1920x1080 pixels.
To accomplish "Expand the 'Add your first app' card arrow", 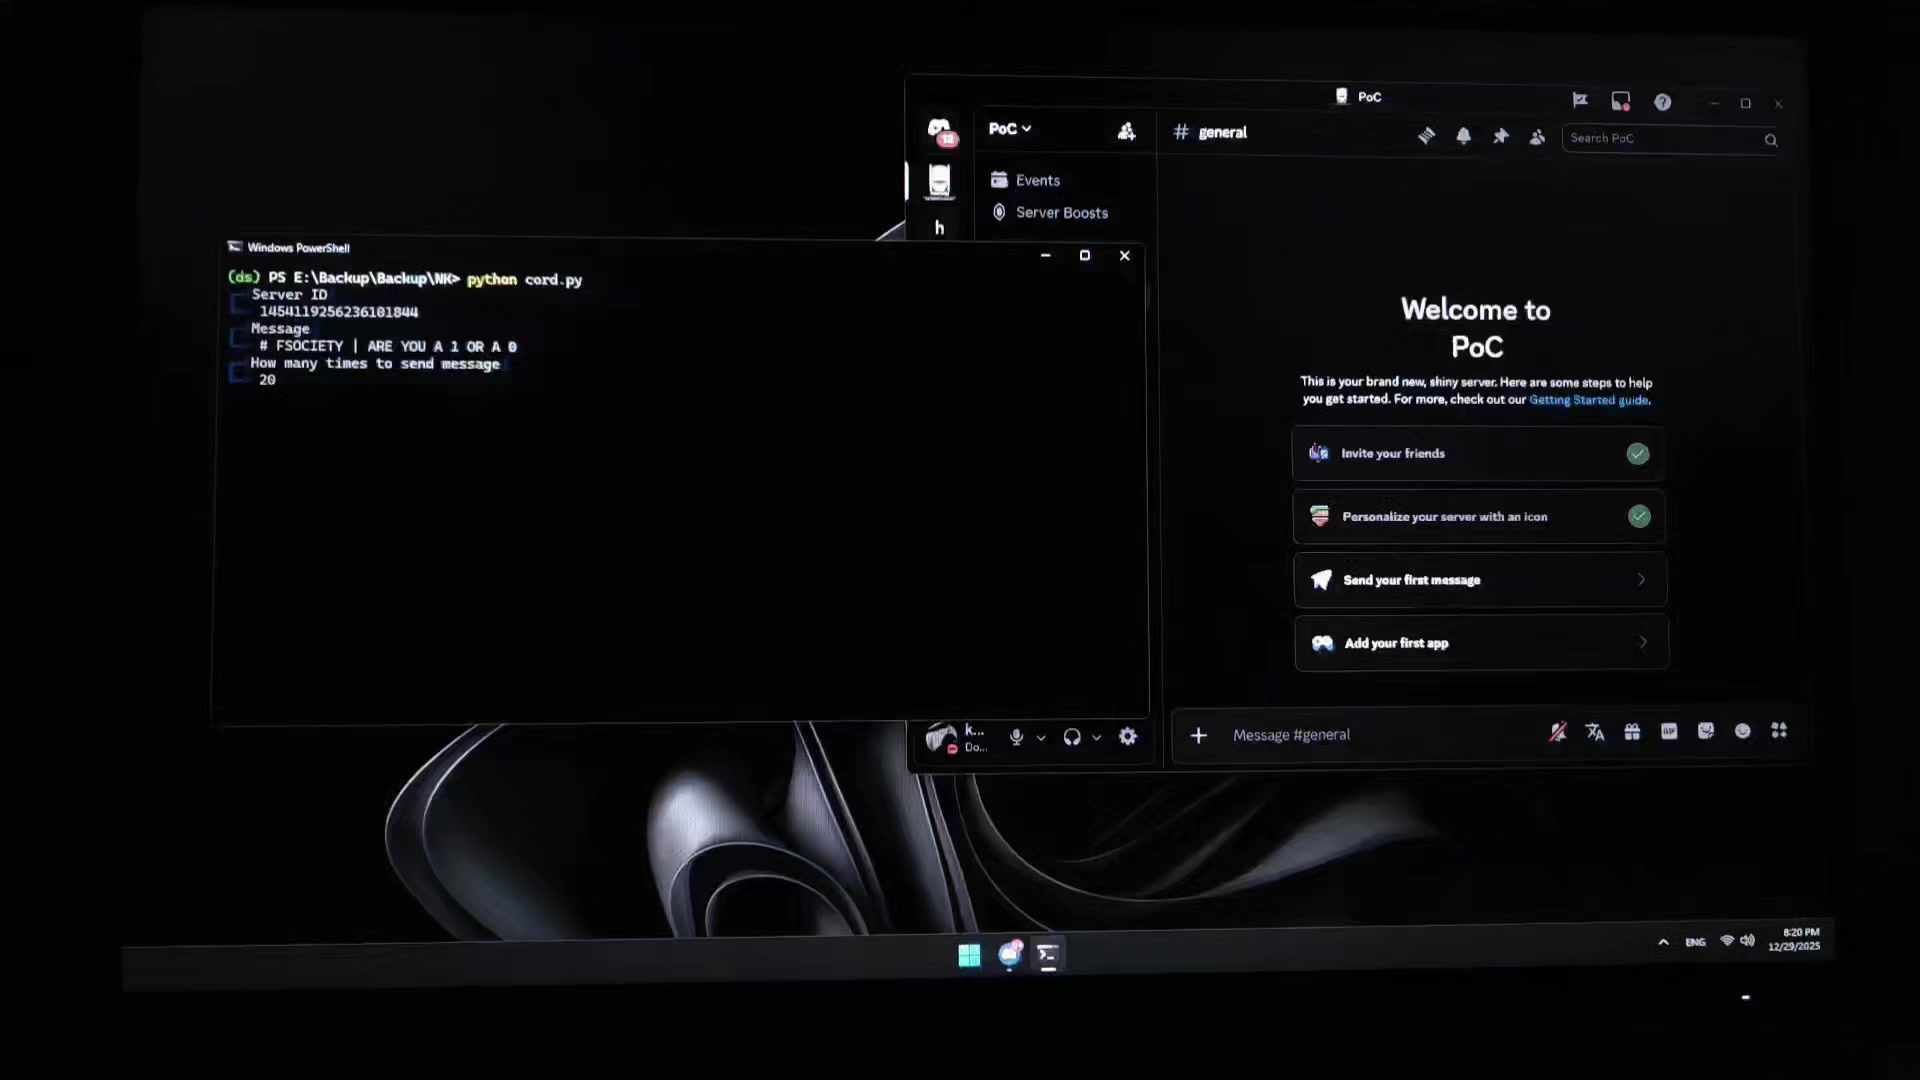I will 1642,643.
